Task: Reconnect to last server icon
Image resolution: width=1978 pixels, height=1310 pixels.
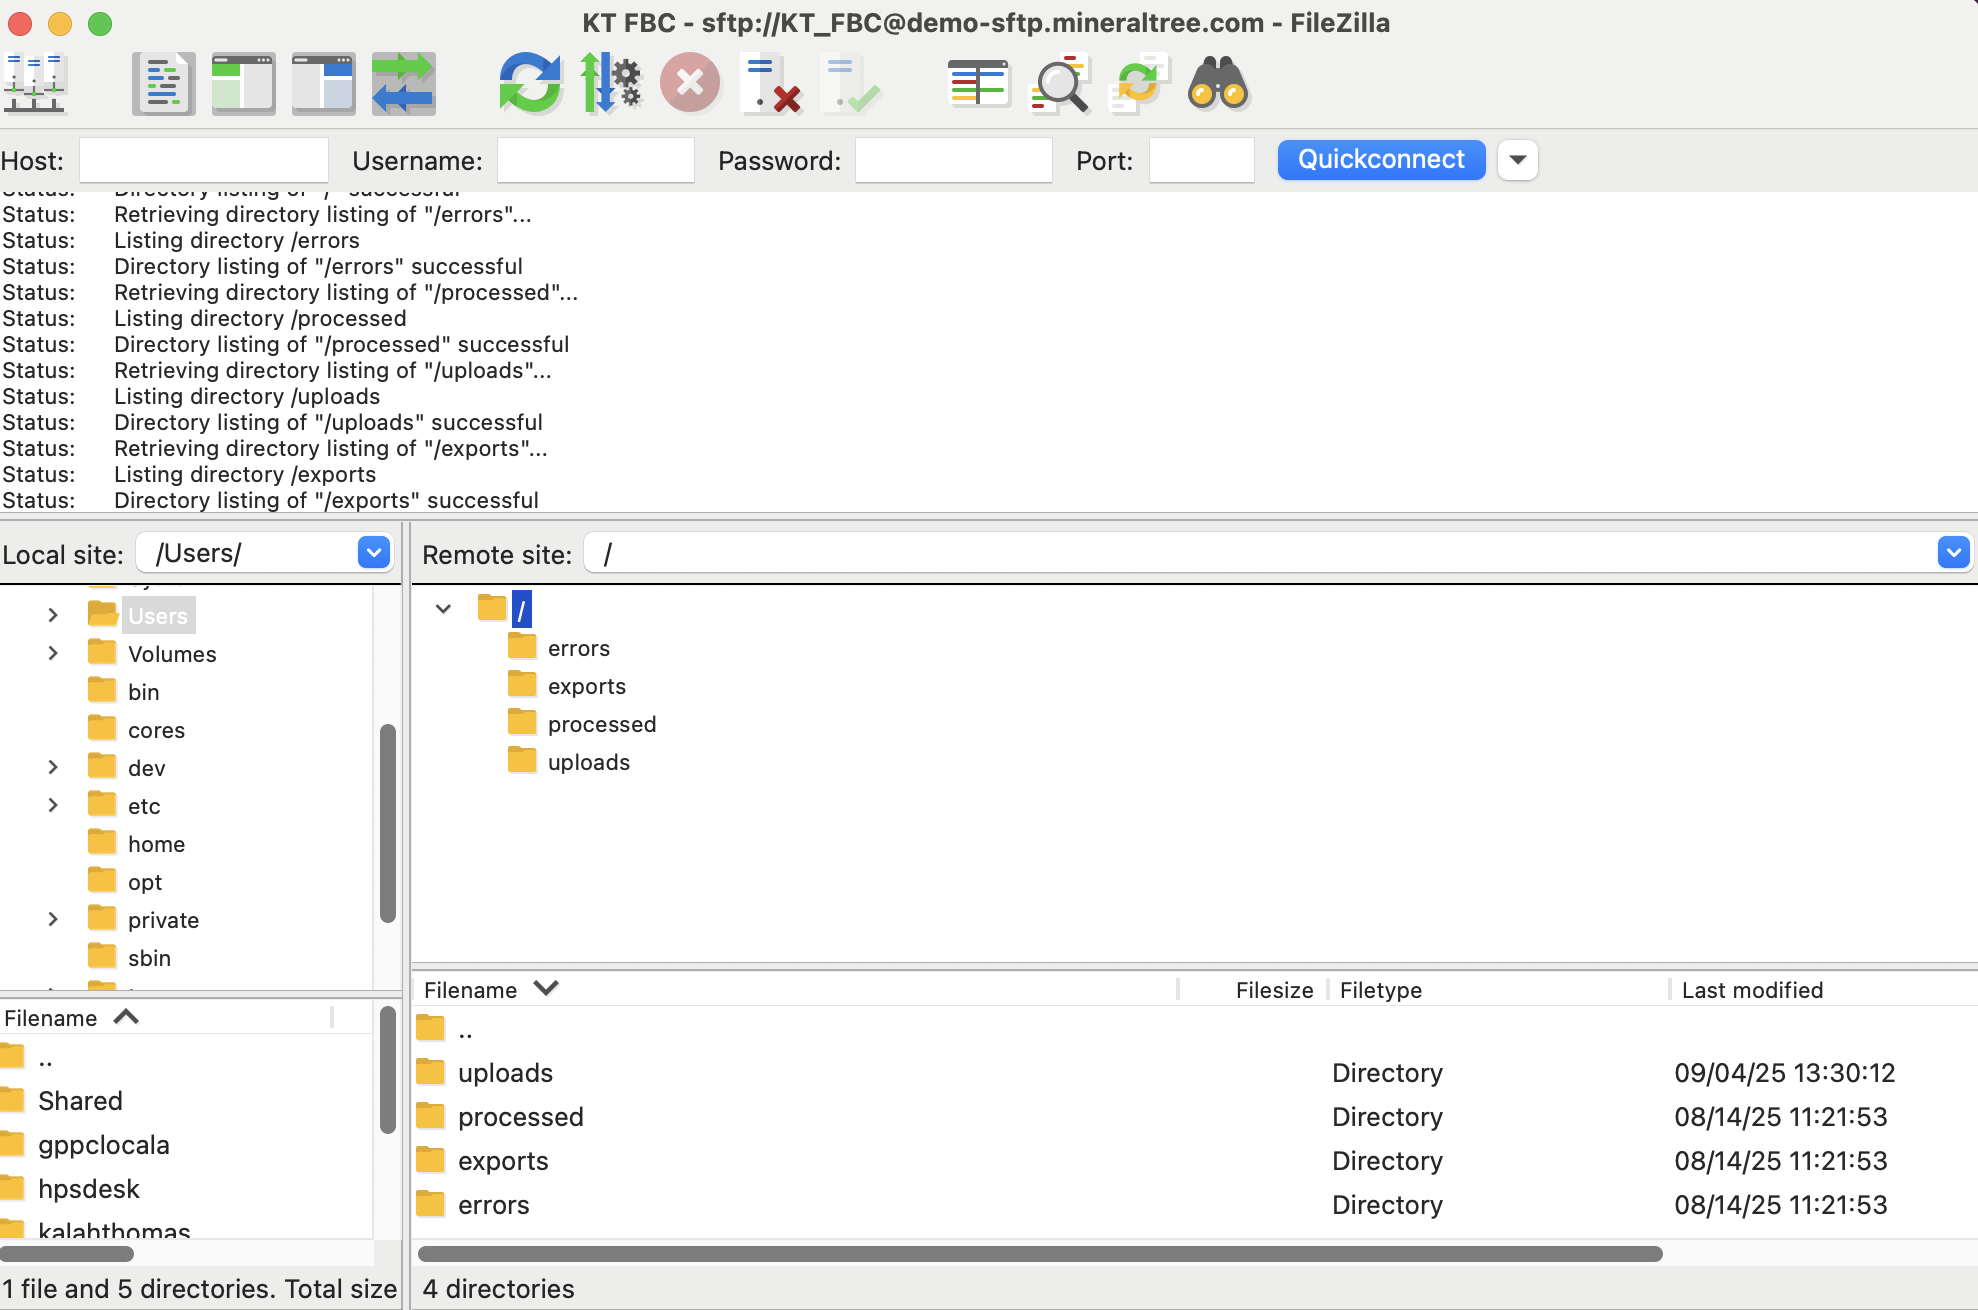Action: click(850, 84)
